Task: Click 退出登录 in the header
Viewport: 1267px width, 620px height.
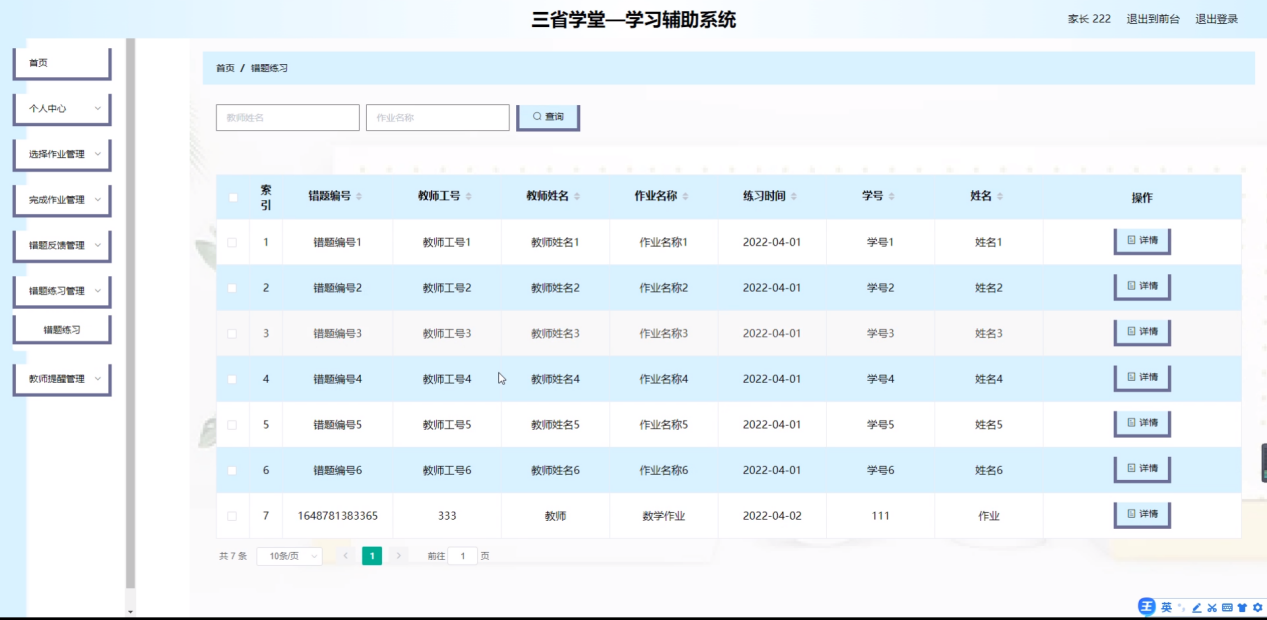Action: point(1217,19)
